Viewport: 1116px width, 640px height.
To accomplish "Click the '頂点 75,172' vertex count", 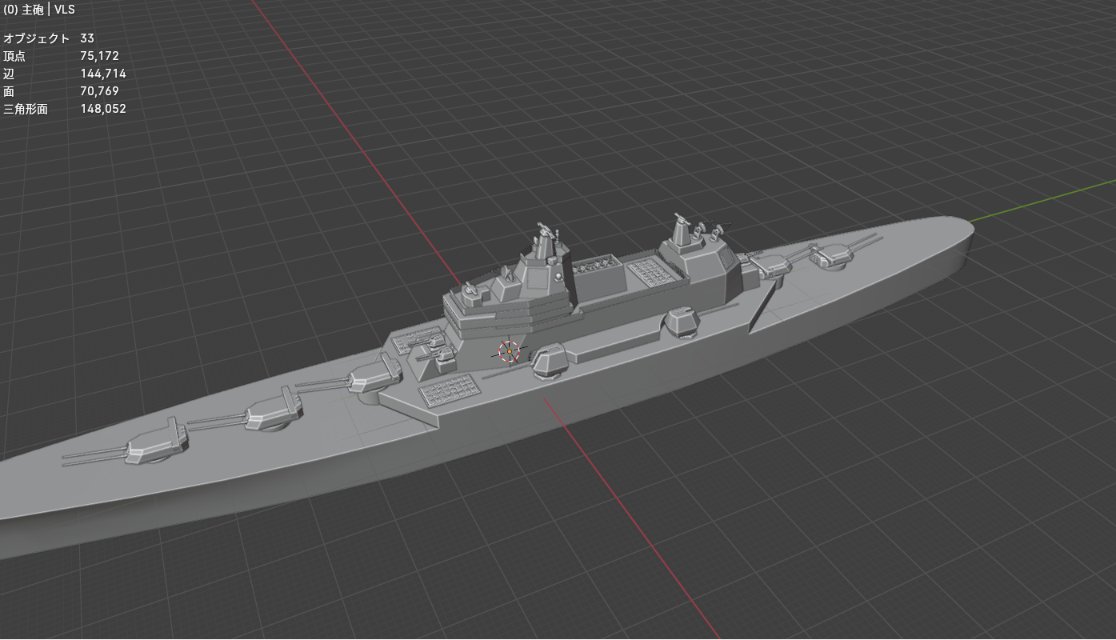I will (x=61, y=56).
